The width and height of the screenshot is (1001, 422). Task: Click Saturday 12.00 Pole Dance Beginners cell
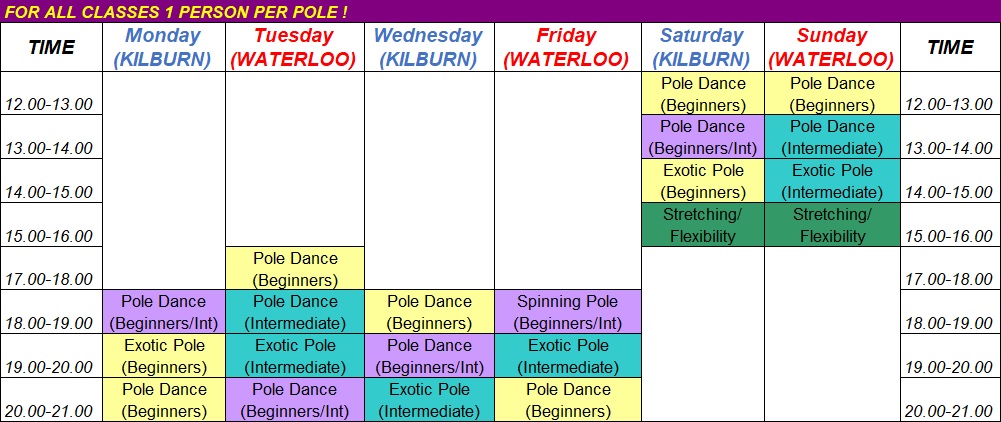(702, 93)
